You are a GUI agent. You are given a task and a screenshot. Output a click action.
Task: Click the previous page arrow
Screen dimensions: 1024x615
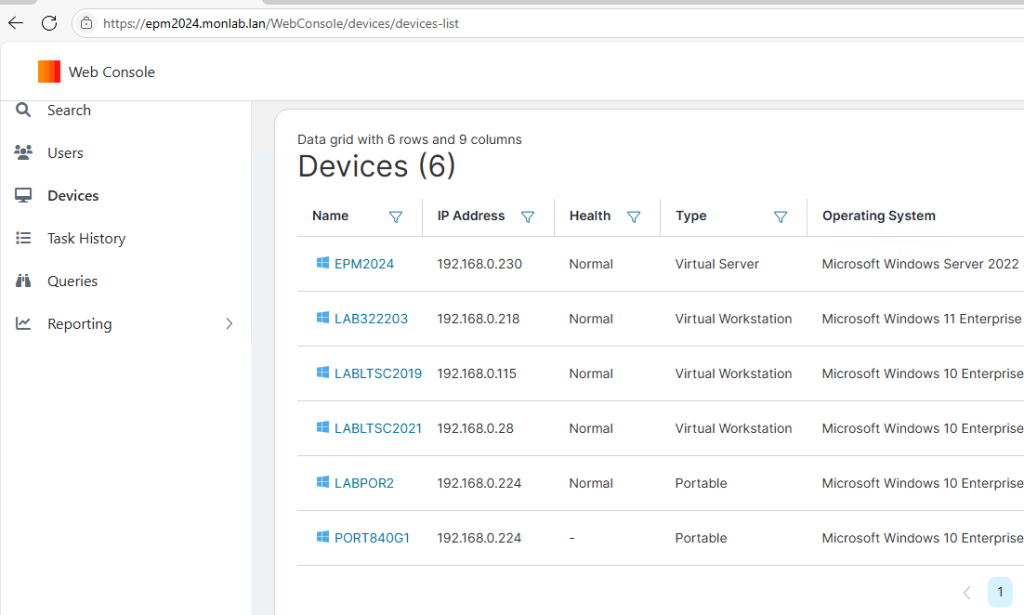(966, 592)
